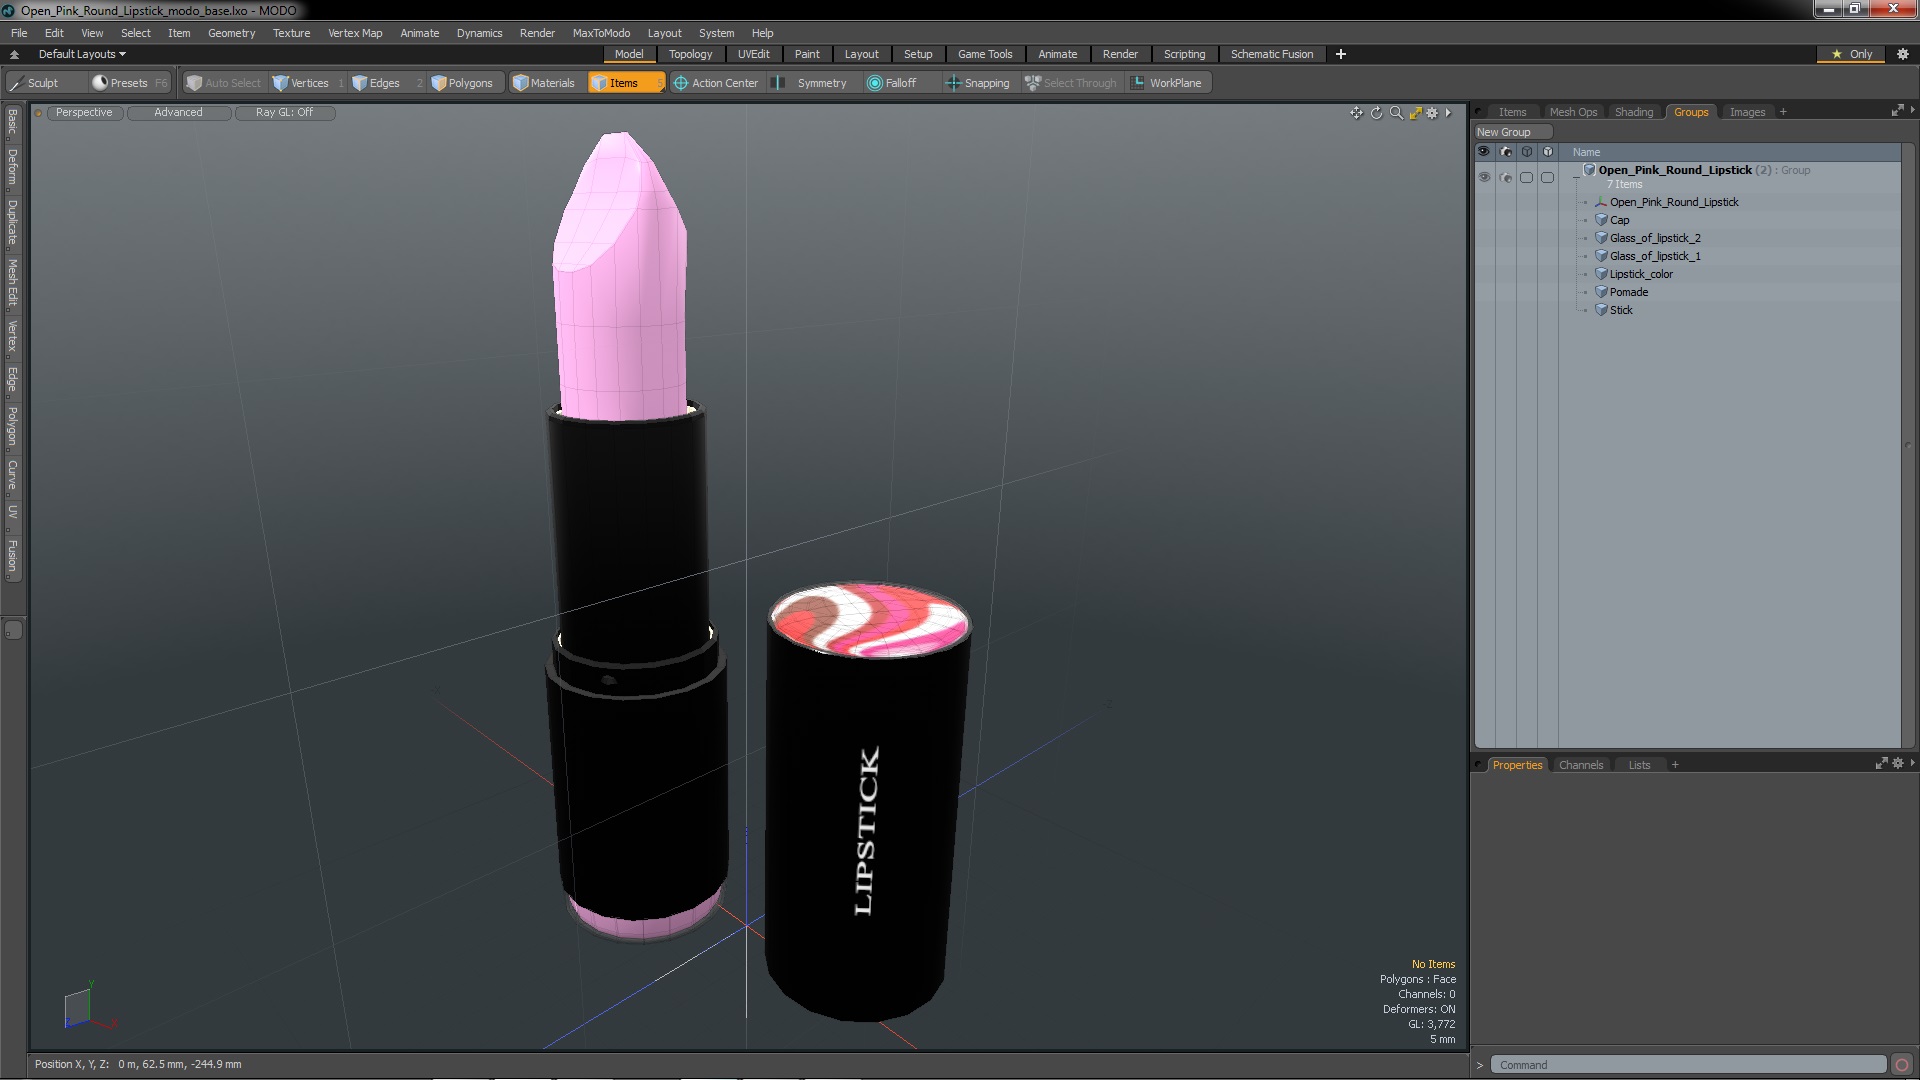This screenshot has width=1920, height=1080.
Task: Click the viewport rotate icon
Action: 1376,113
